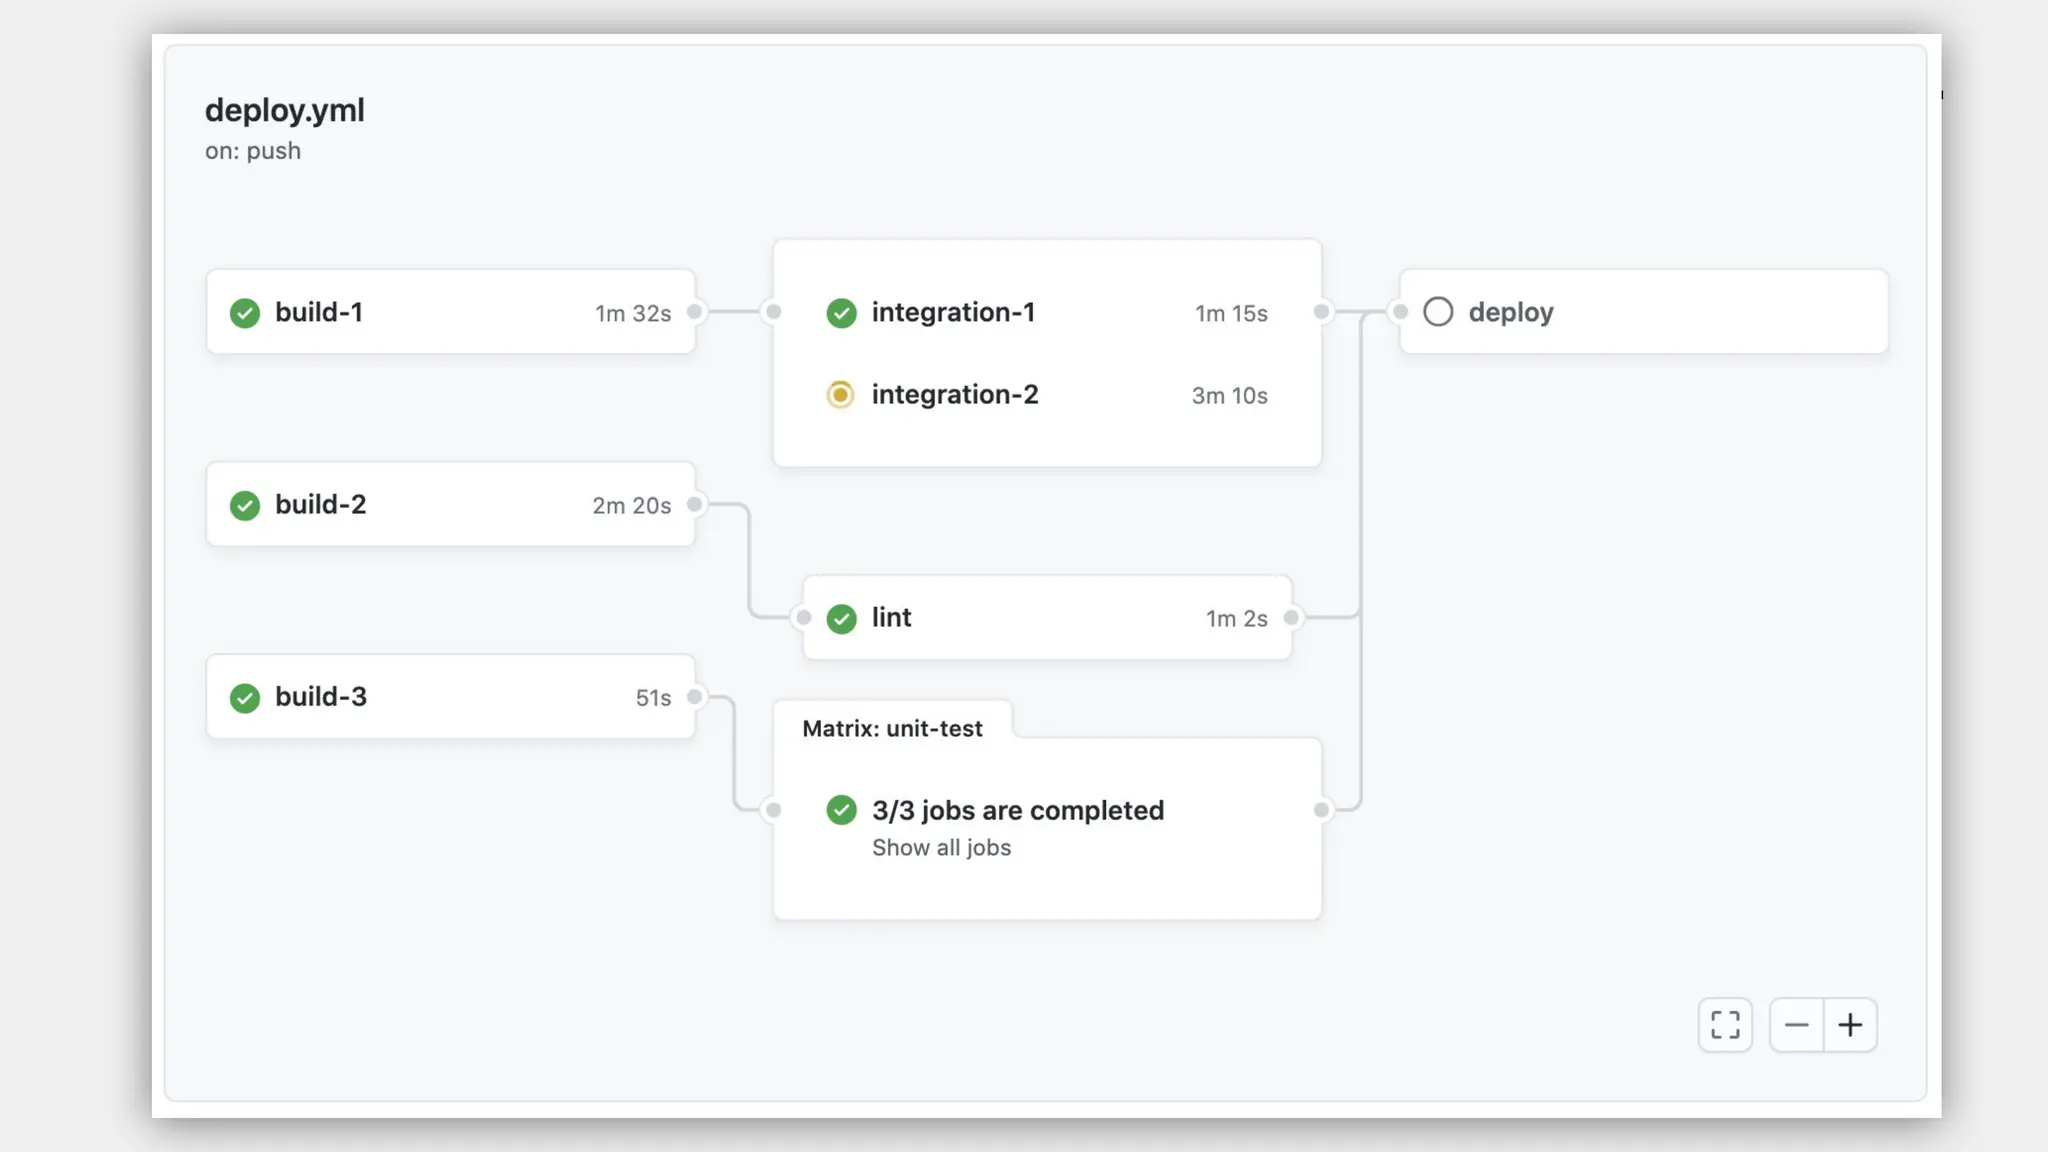
Task: Zoom in with the plus button
Action: point(1851,1025)
